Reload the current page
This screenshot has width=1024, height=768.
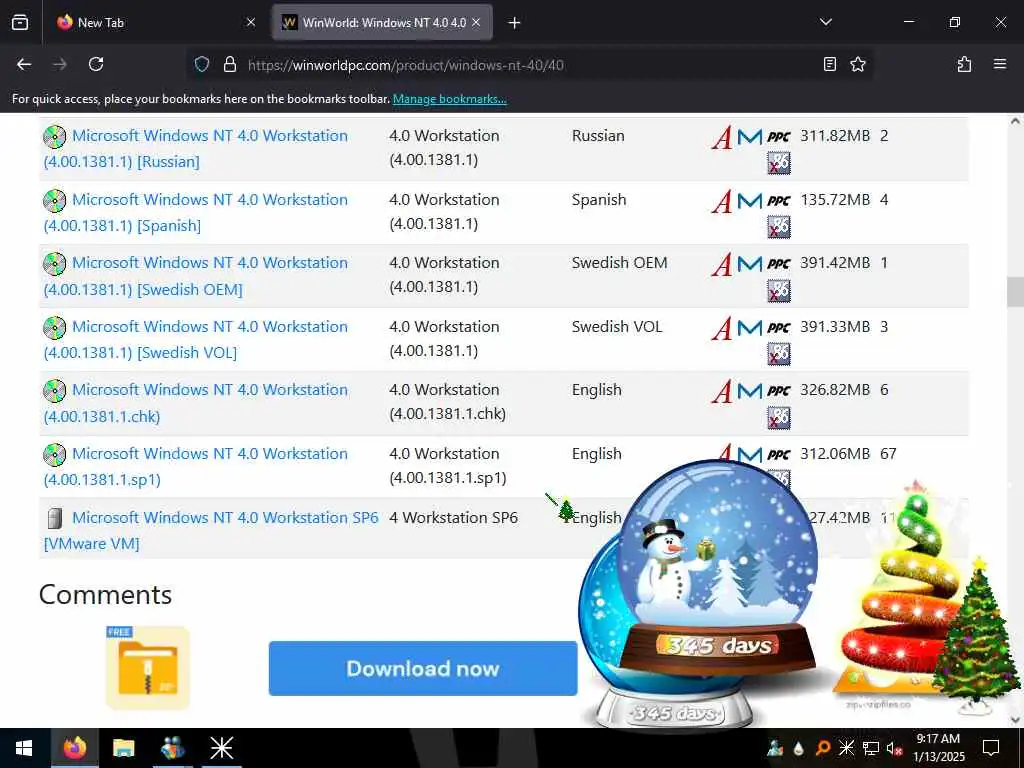[96, 64]
